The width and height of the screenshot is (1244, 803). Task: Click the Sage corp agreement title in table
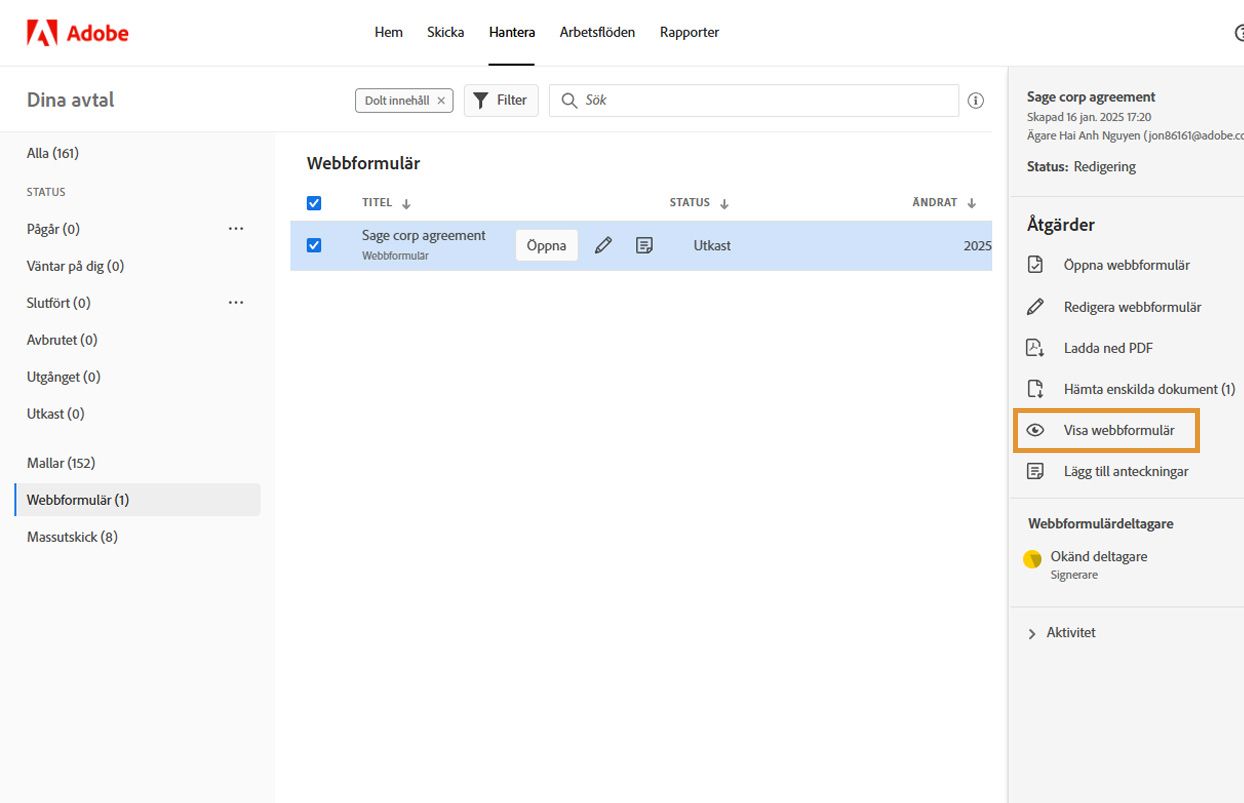424,236
